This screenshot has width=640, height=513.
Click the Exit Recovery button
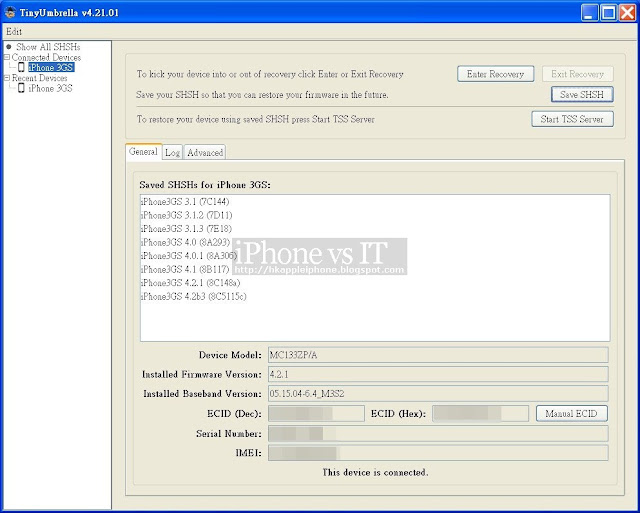click(578, 74)
